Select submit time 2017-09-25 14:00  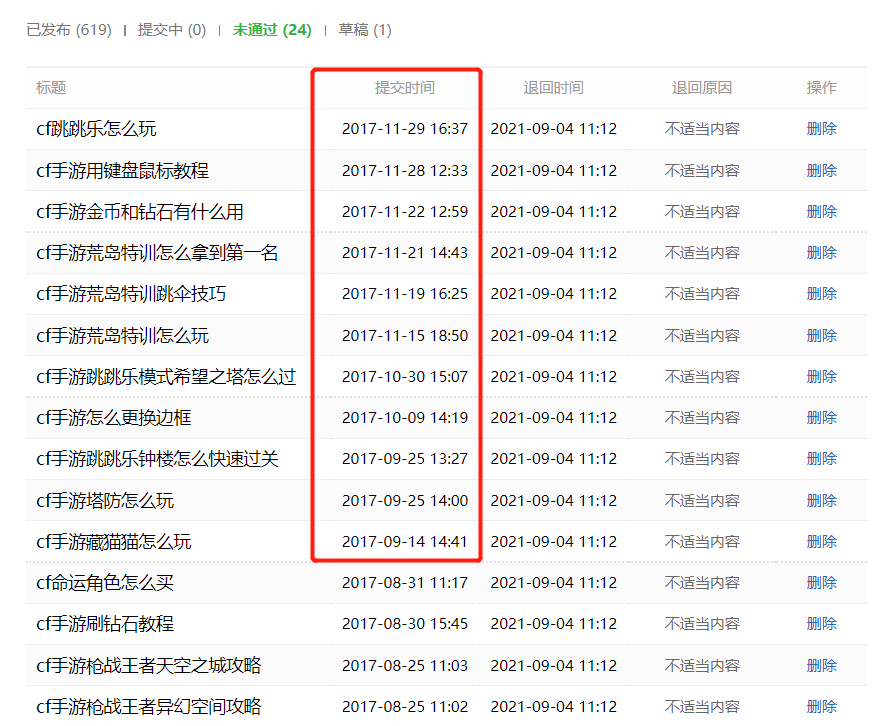(405, 501)
